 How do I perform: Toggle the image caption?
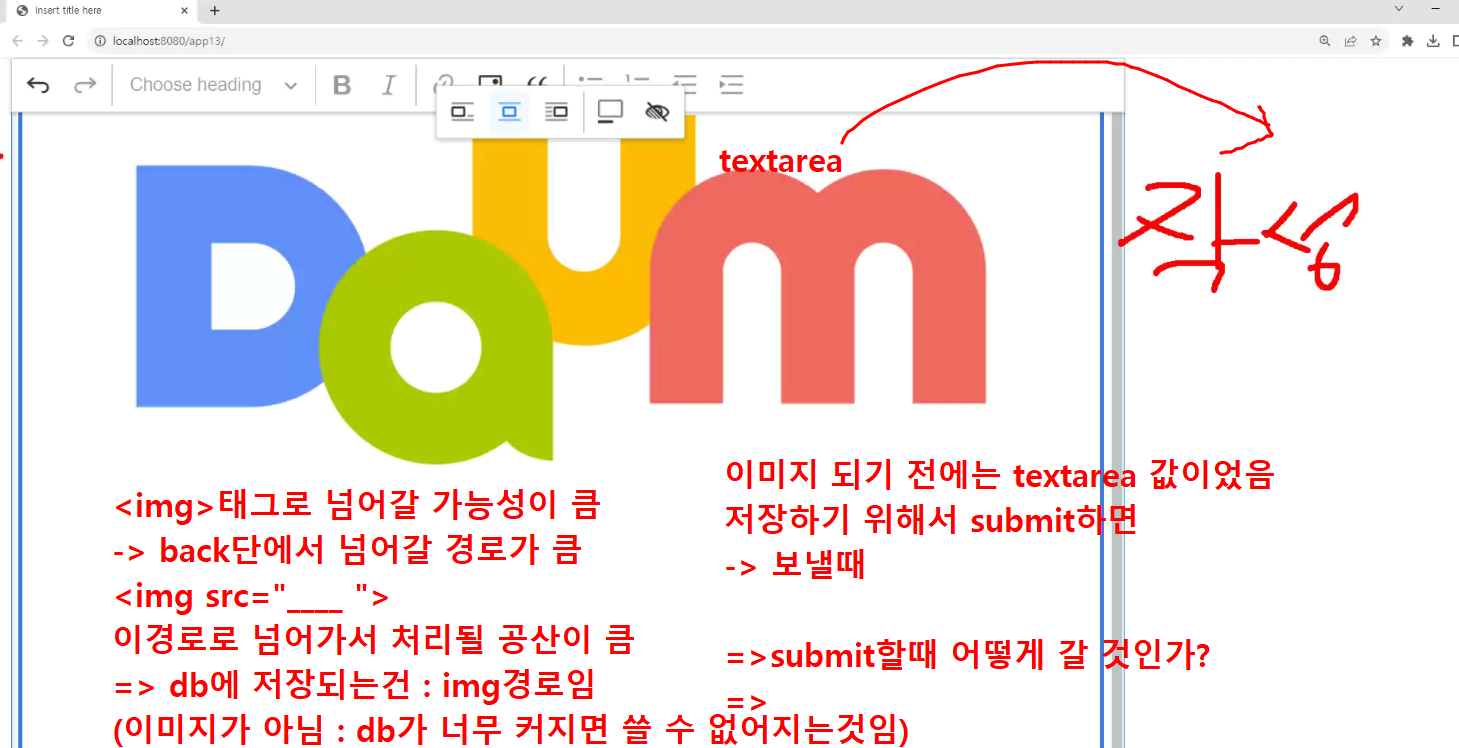pos(610,112)
